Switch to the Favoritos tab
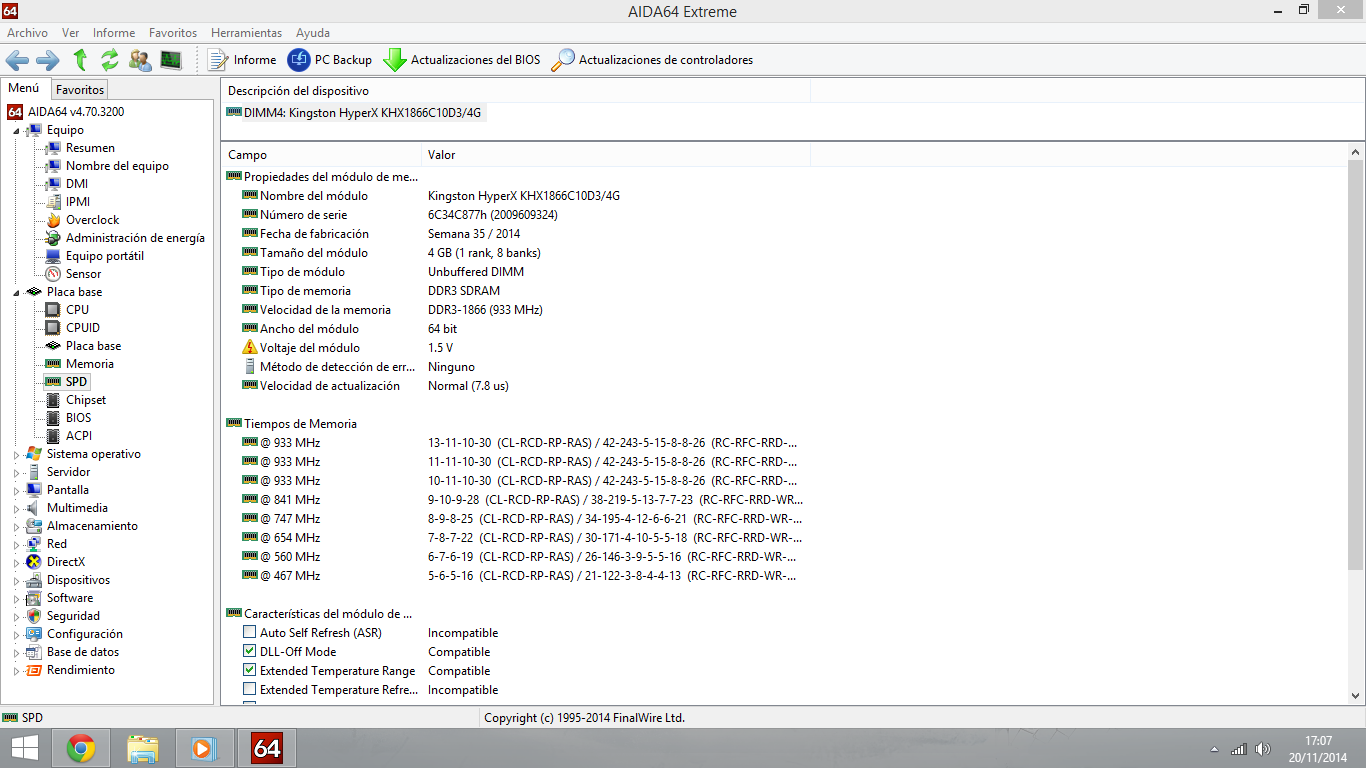Image resolution: width=1366 pixels, height=768 pixels. point(80,90)
